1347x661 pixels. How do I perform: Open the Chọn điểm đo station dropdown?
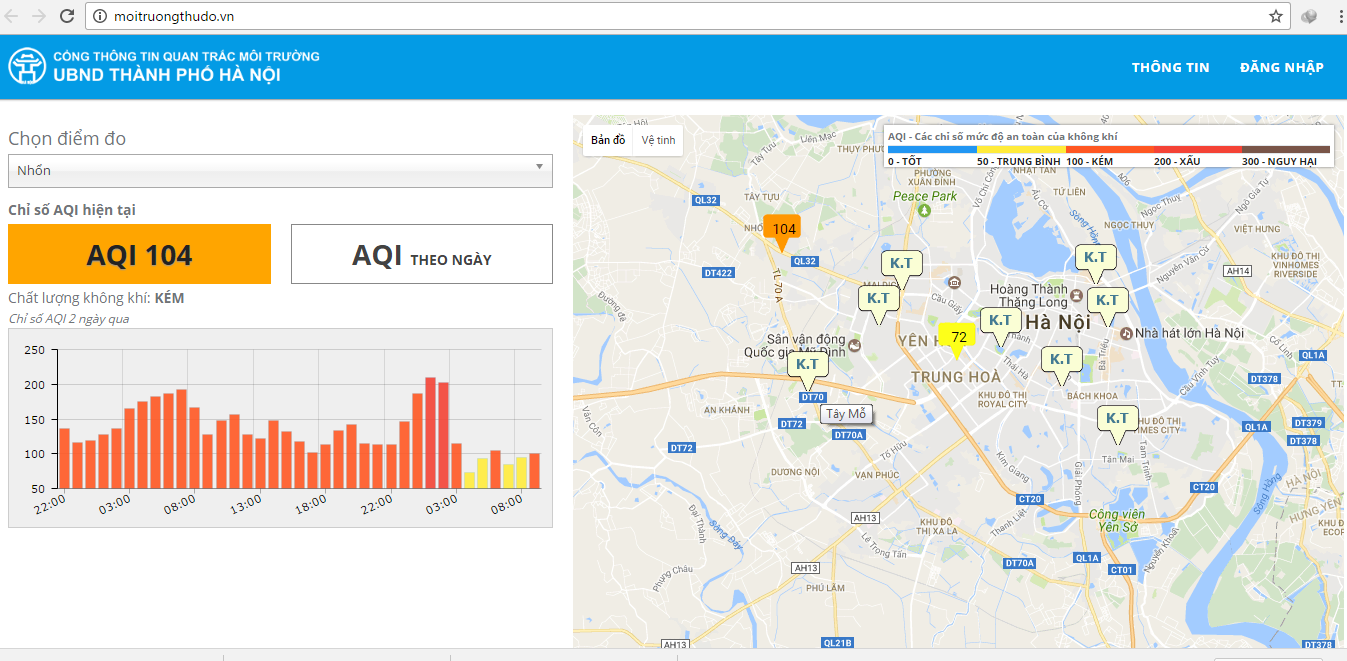(280, 170)
